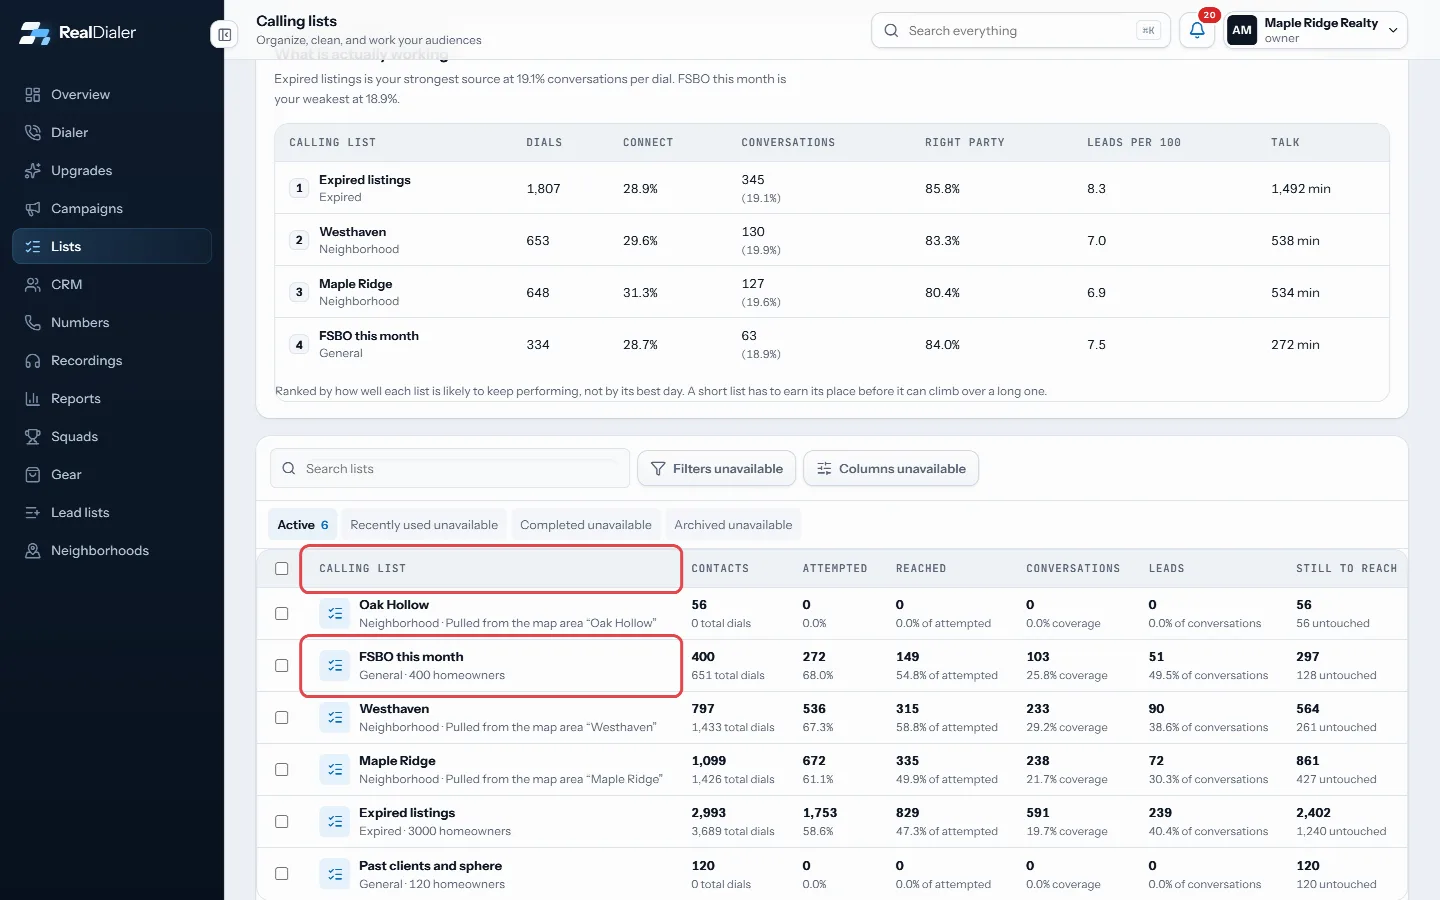1440x900 pixels.
Task: Click the list icon beside Past clients and sphere
Action: pos(335,874)
